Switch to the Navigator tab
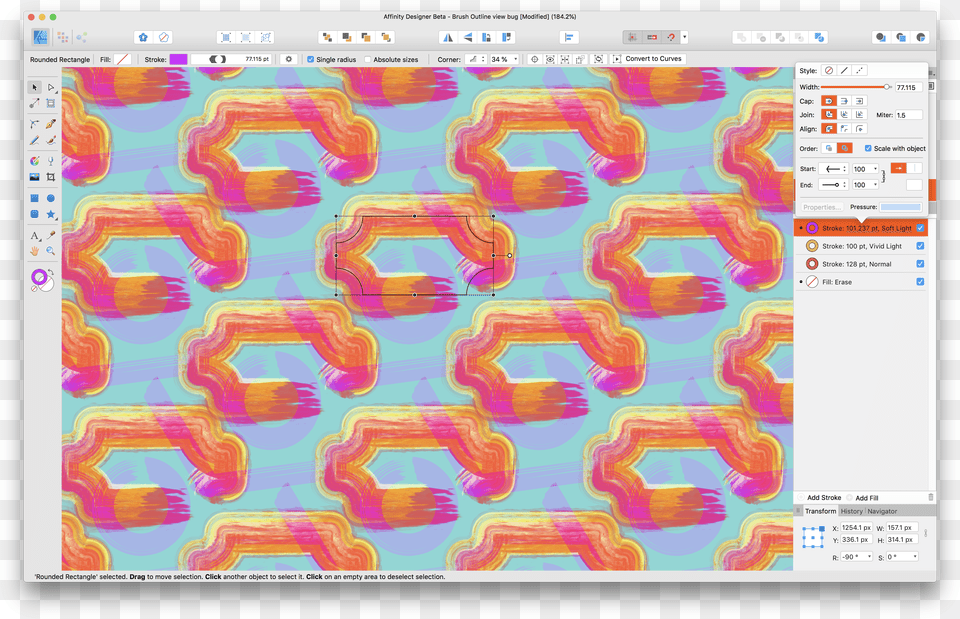960x619 pixels. coord(882,511)
